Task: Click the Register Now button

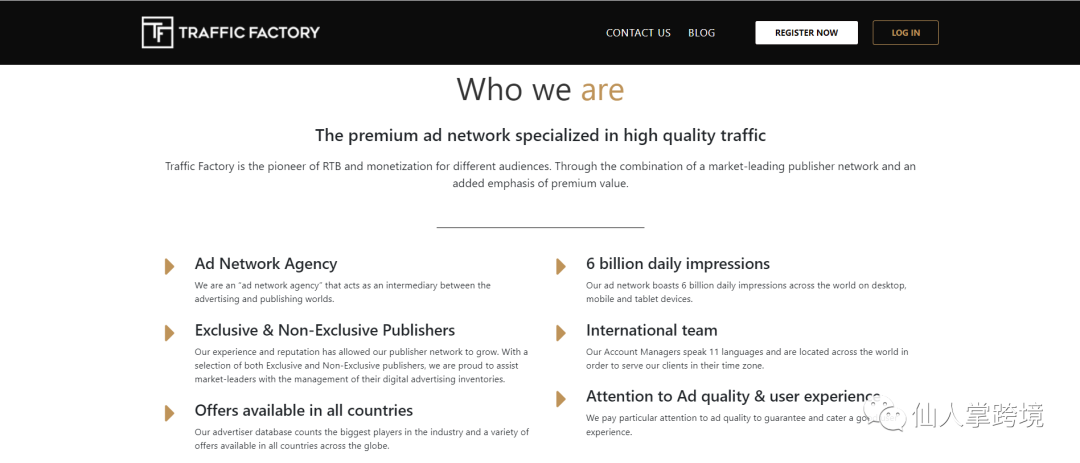Action: (x=807, y=32)
